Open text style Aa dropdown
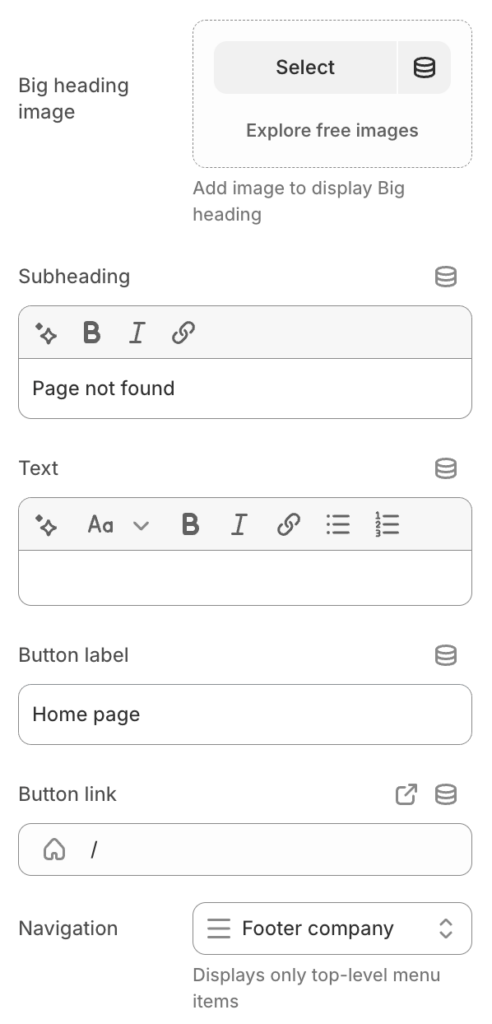492x1024 pixels. [118, 524]
